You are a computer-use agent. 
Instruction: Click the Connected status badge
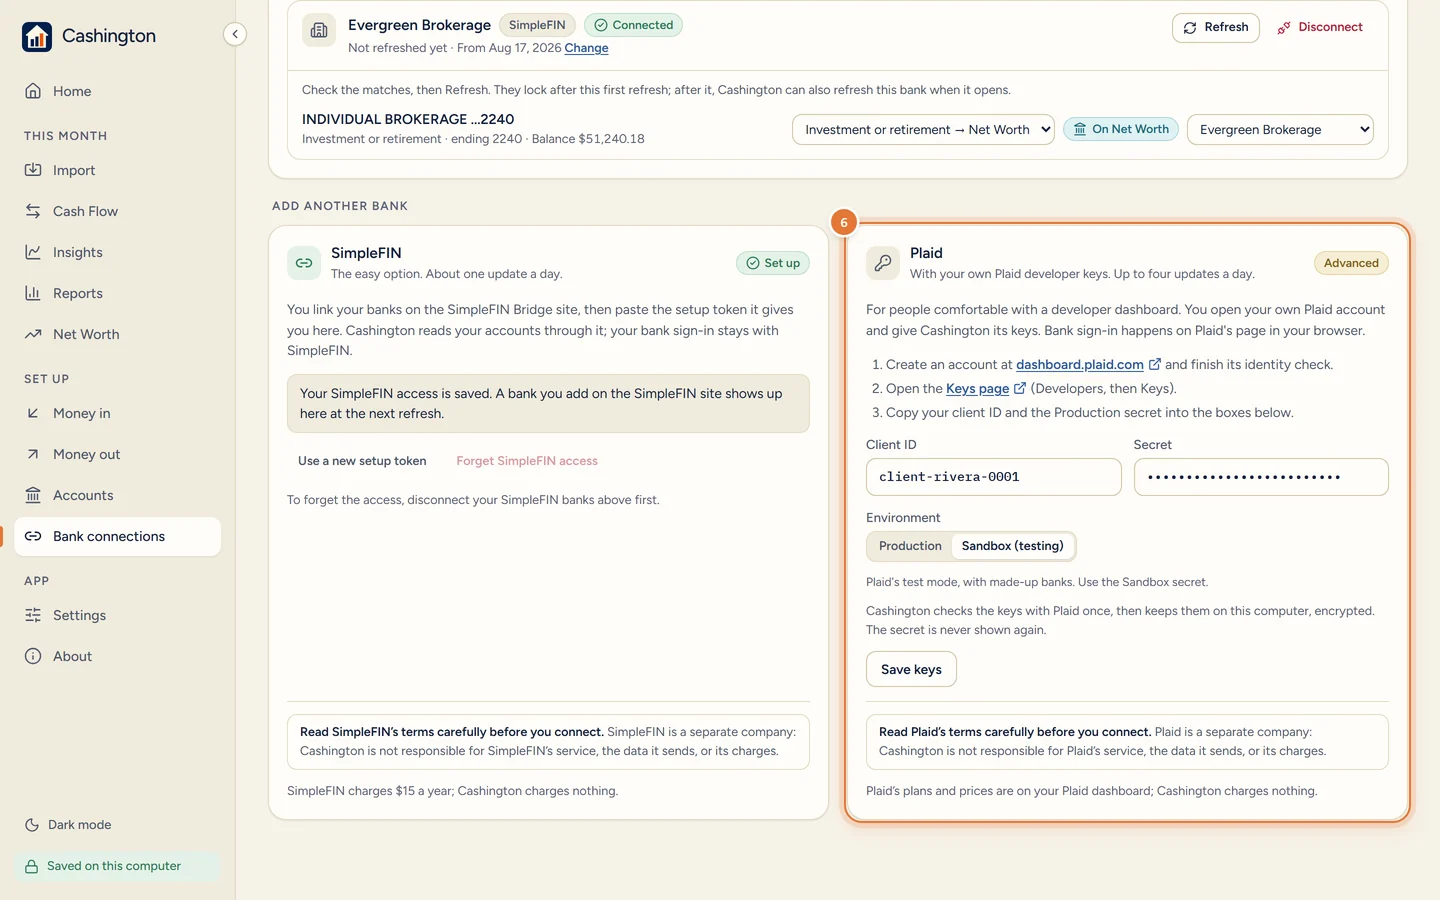(x=633, y=25)
